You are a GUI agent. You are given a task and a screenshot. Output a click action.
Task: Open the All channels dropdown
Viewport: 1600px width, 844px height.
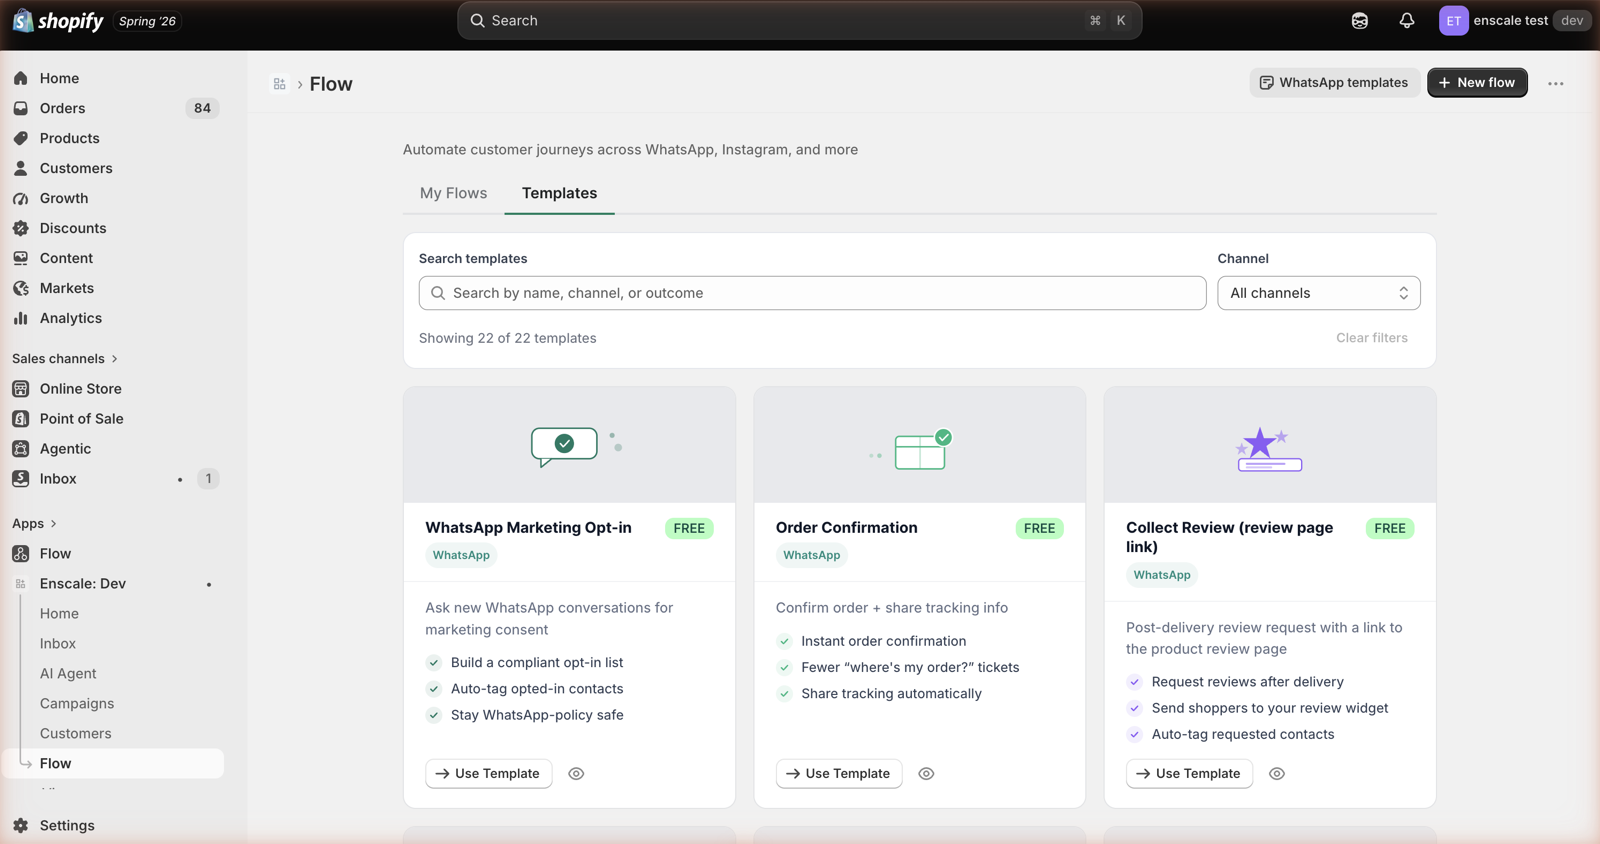(x=1319, y=293)
